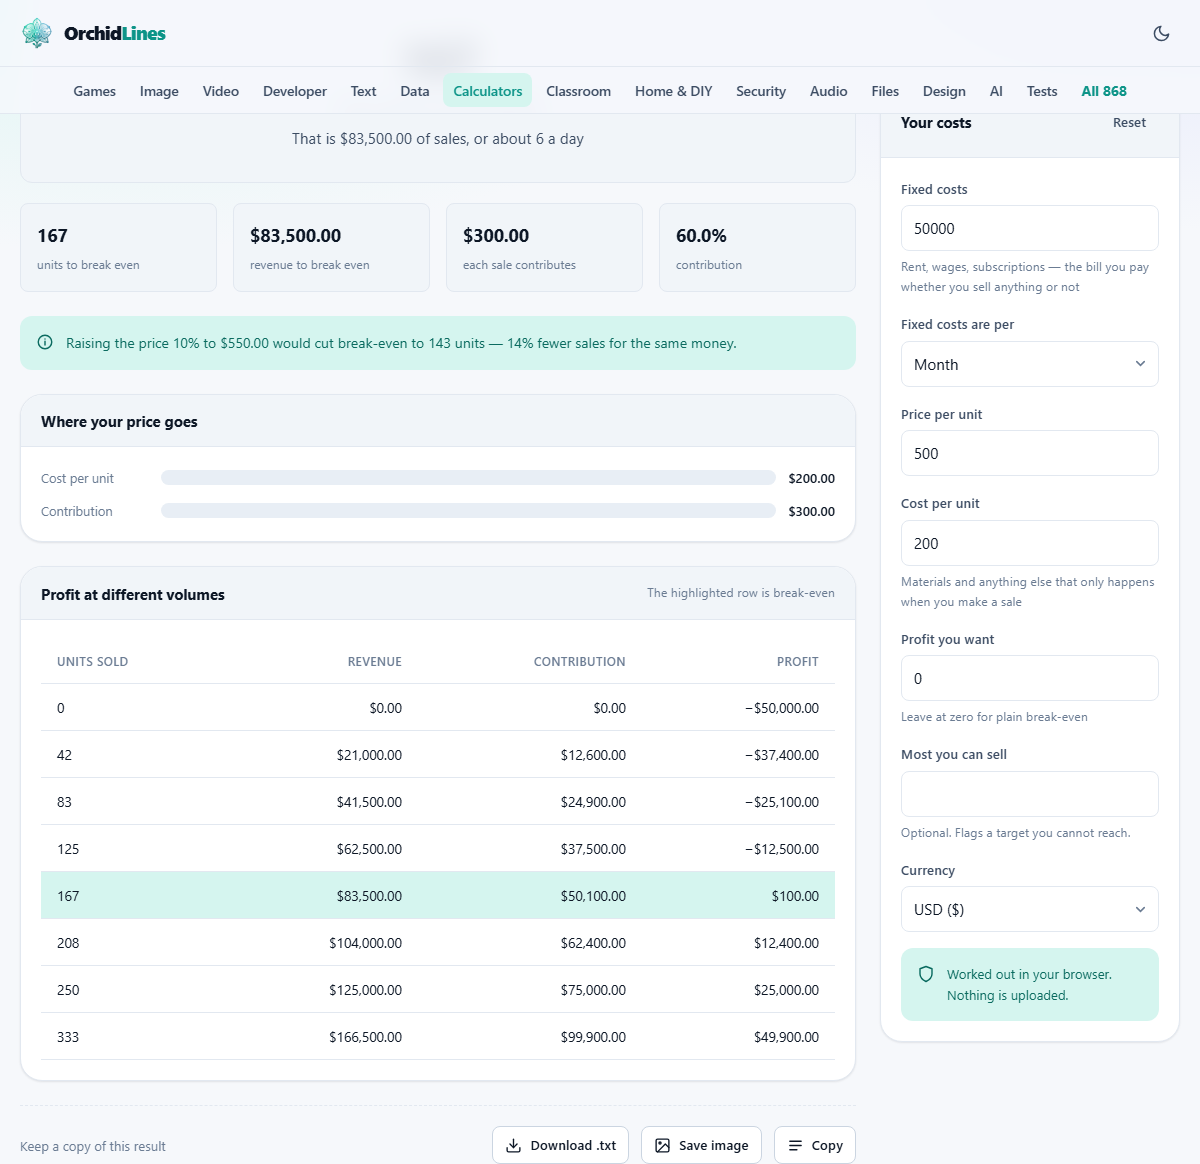Open the Audio category
Viewport: 1200px width, 1164px height.
point(829,91)
